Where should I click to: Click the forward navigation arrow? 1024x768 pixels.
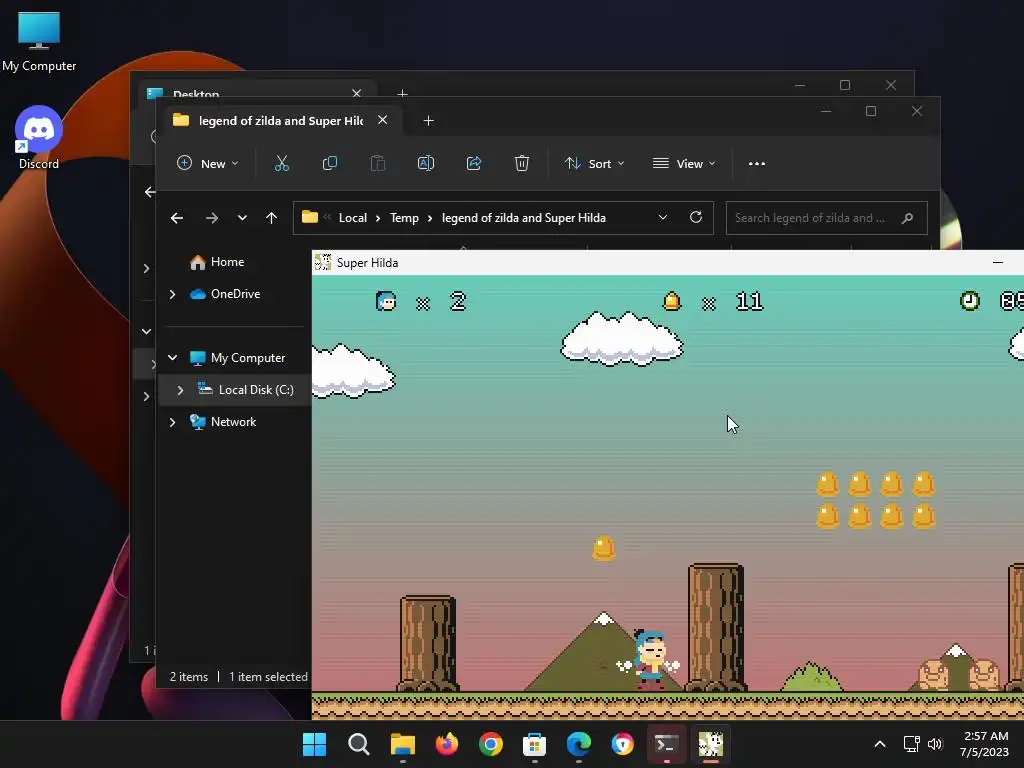[211, 218]
